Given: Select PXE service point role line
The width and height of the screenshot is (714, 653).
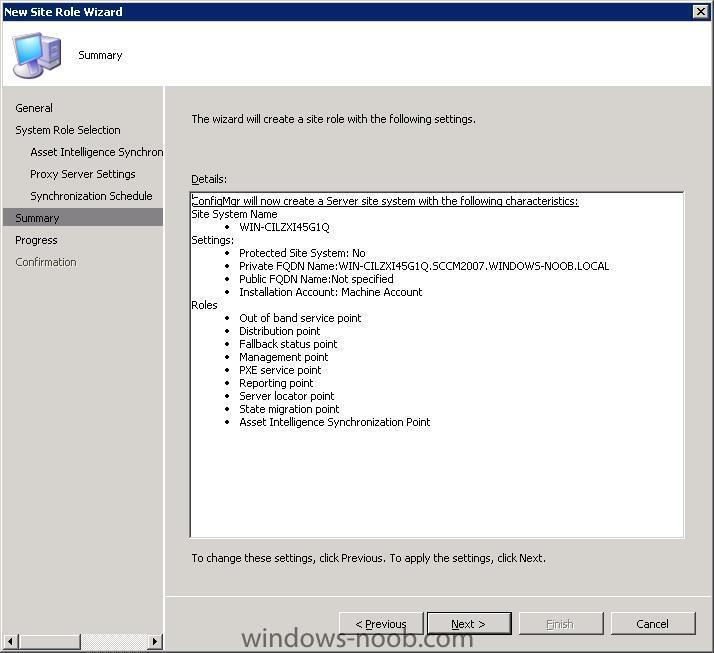Looking at the screenshot, I should (280, 370).
